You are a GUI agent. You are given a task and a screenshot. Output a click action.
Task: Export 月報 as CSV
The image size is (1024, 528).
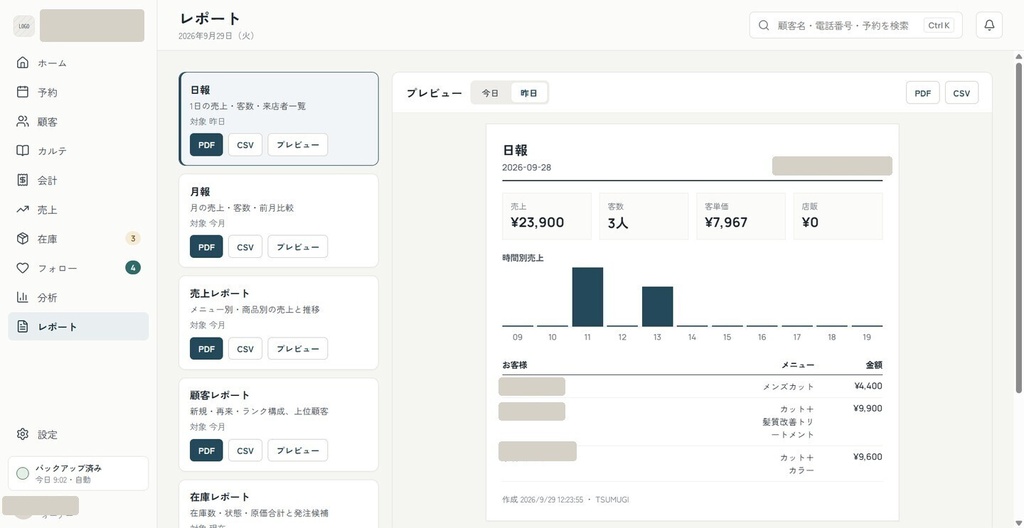click(x=245, y=247)
